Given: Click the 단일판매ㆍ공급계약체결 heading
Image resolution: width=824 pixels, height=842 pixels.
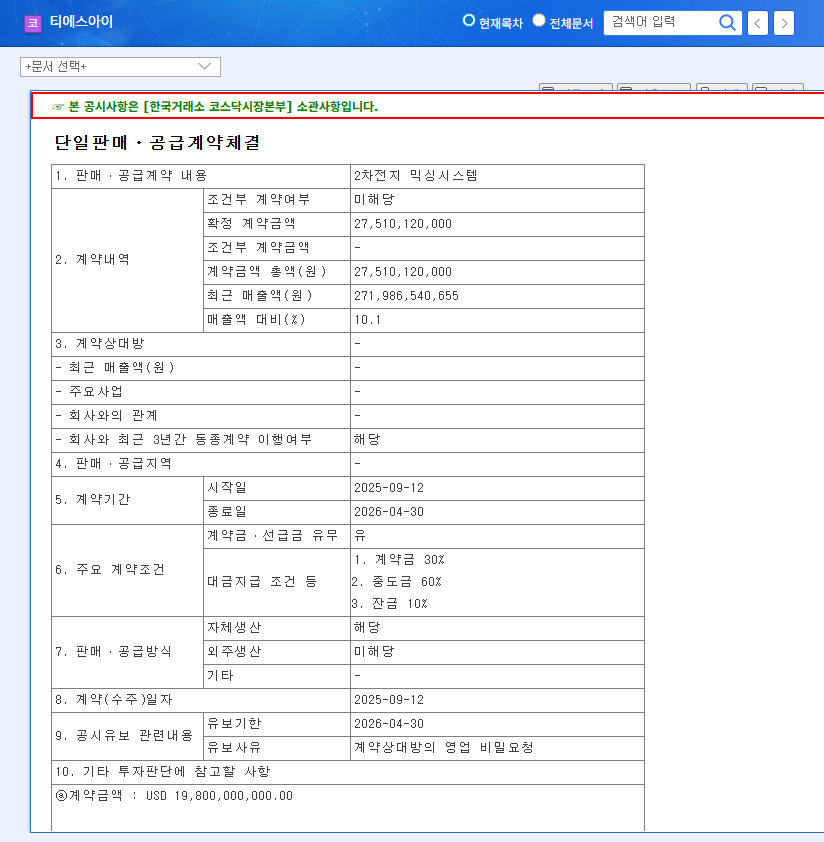Looking at the screenshot, I should coord(157,143).
